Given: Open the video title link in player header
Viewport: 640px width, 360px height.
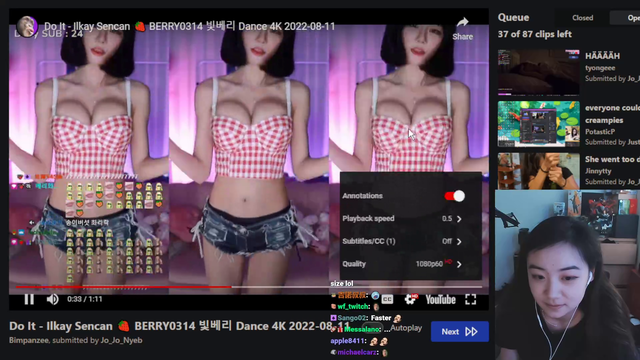Looking at the screenshot, I should pyautogui.click(x=189, y=27).
